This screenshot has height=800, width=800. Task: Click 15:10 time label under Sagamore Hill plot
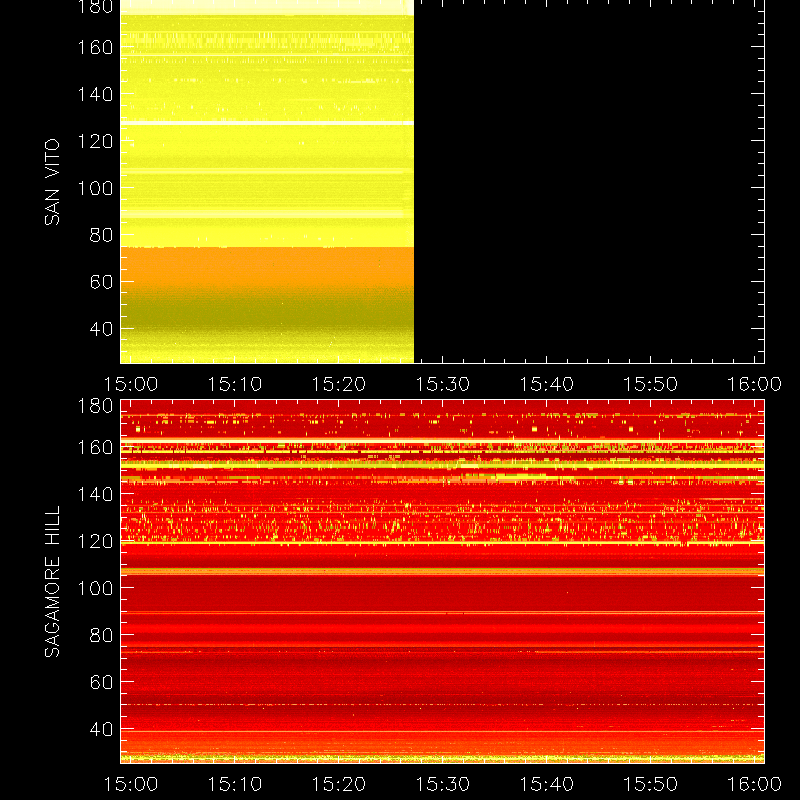pyautogui.click(x=235, y=784)
